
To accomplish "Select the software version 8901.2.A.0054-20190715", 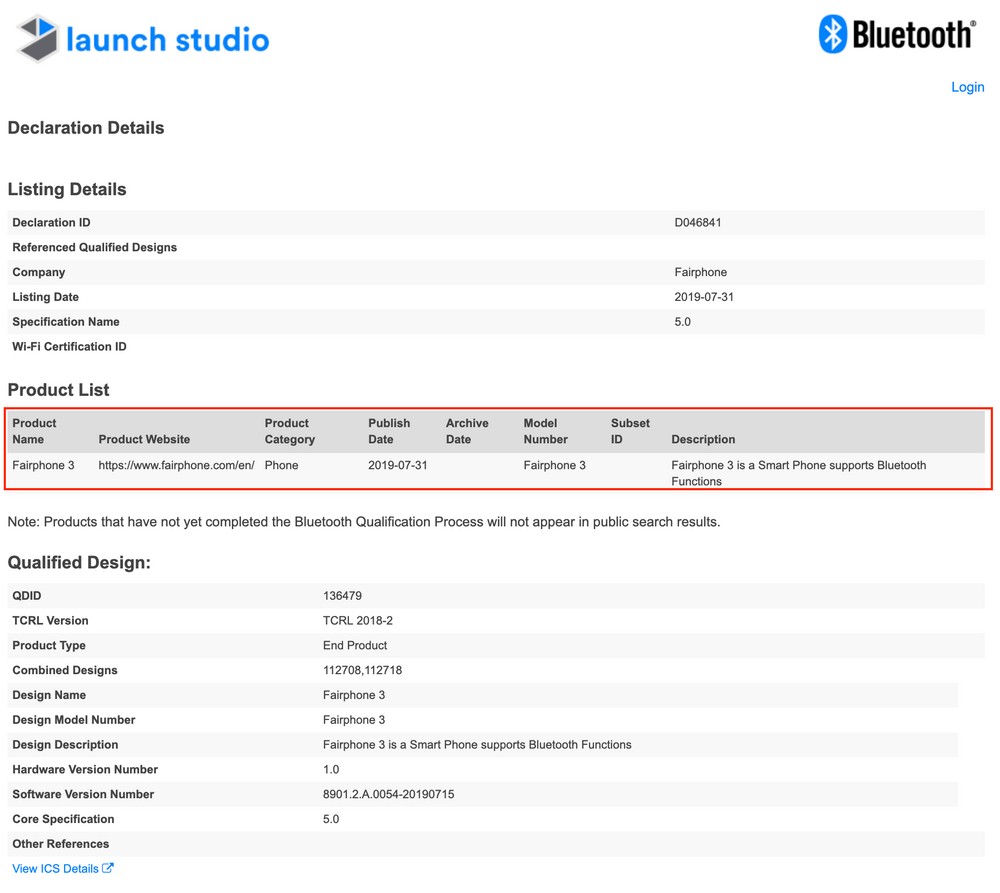I will pyautogui.click(x=388, y=795).
